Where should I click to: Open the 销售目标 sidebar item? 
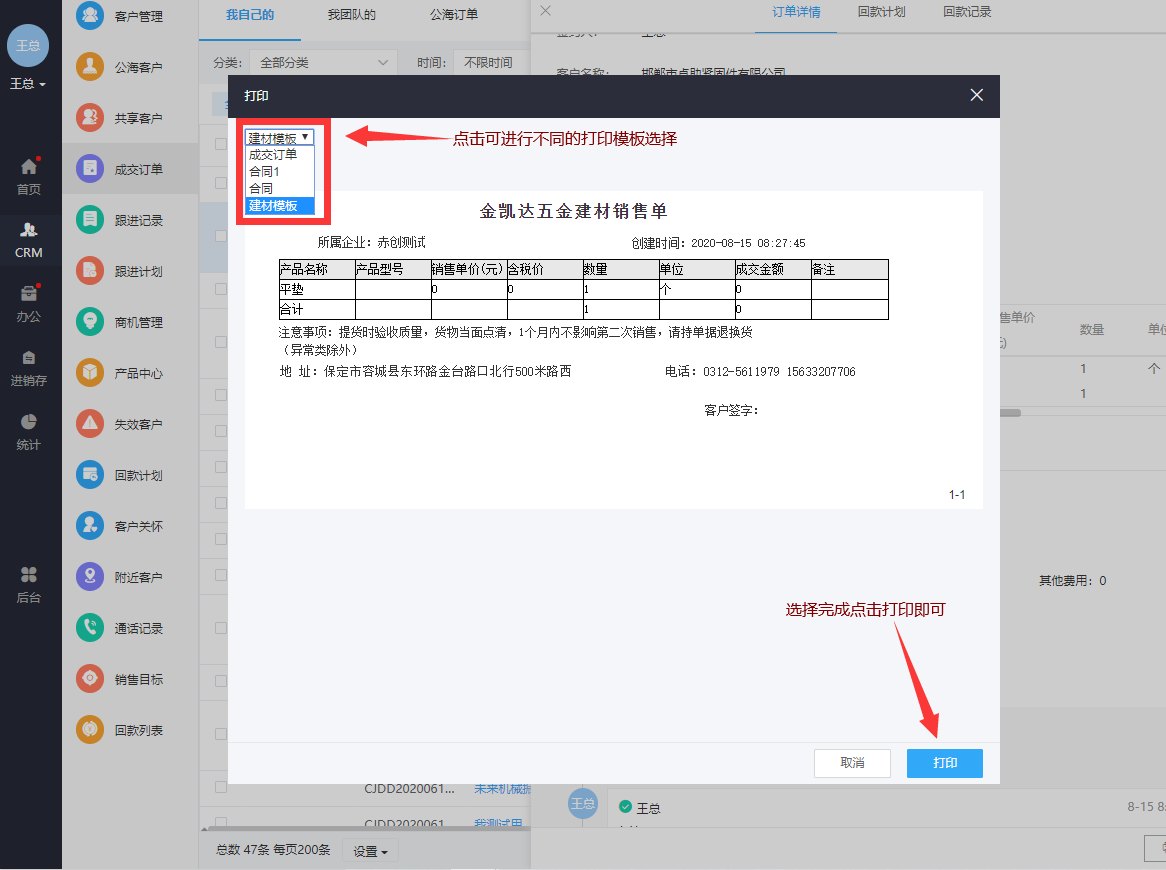[x=130, y=680]
